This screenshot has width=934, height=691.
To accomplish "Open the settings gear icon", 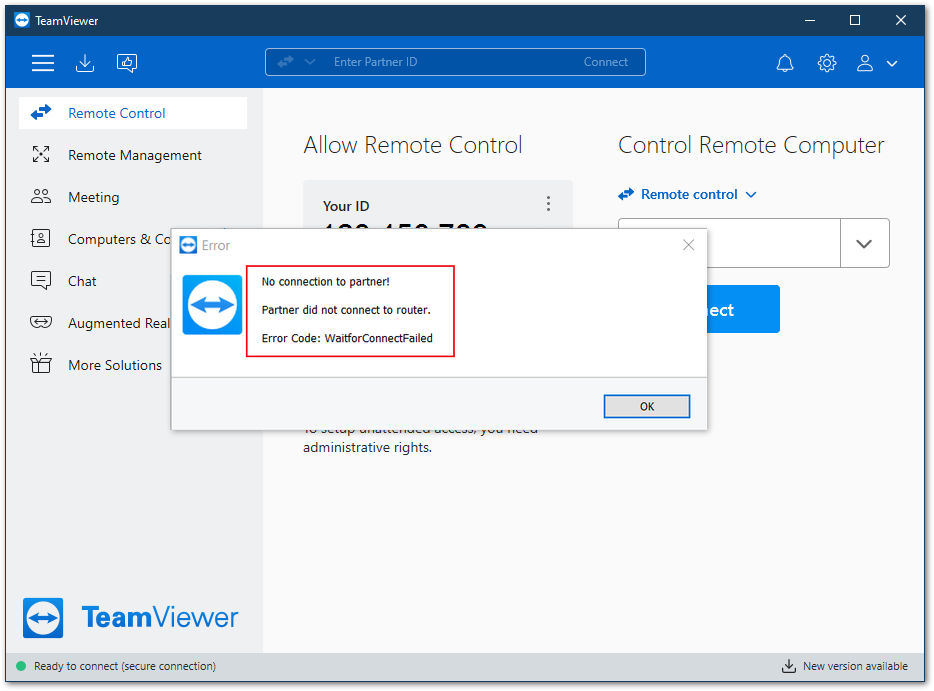I will tap(827, 63).
